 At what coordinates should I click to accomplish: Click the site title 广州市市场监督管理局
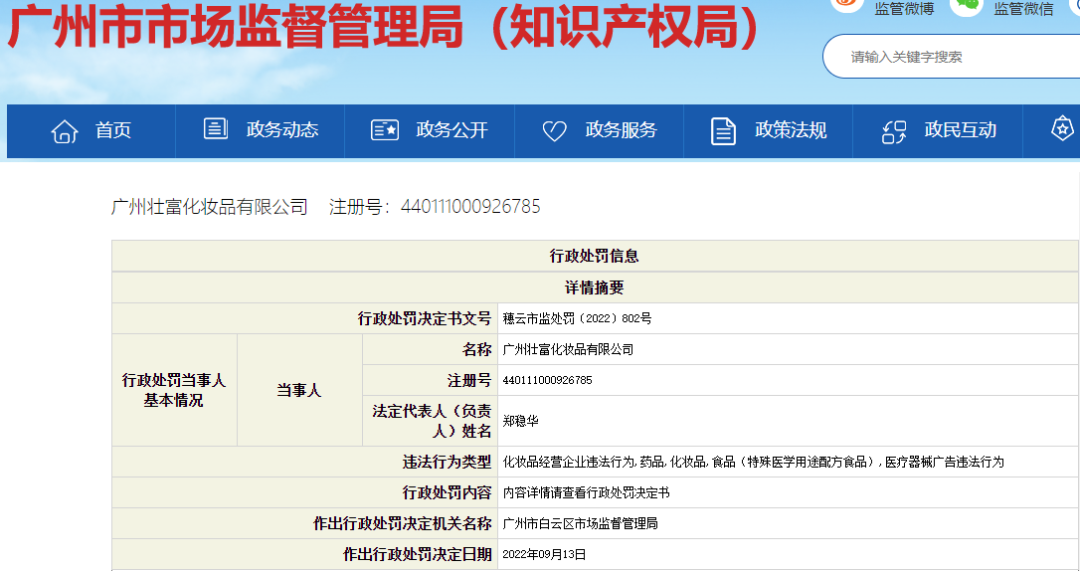tap(236, 26)
